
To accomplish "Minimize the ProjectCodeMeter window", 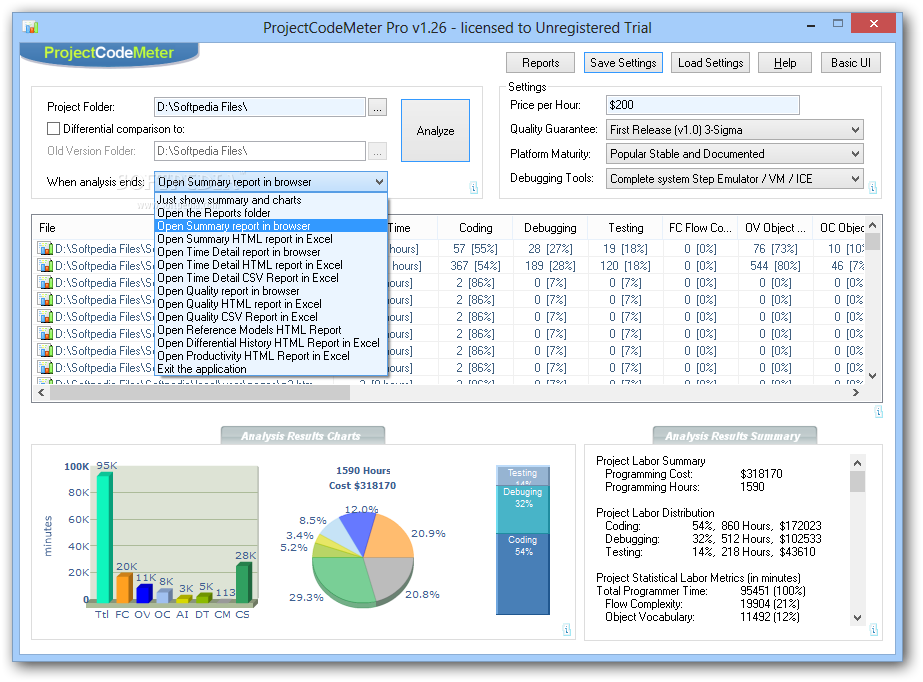I will [811, 25].
